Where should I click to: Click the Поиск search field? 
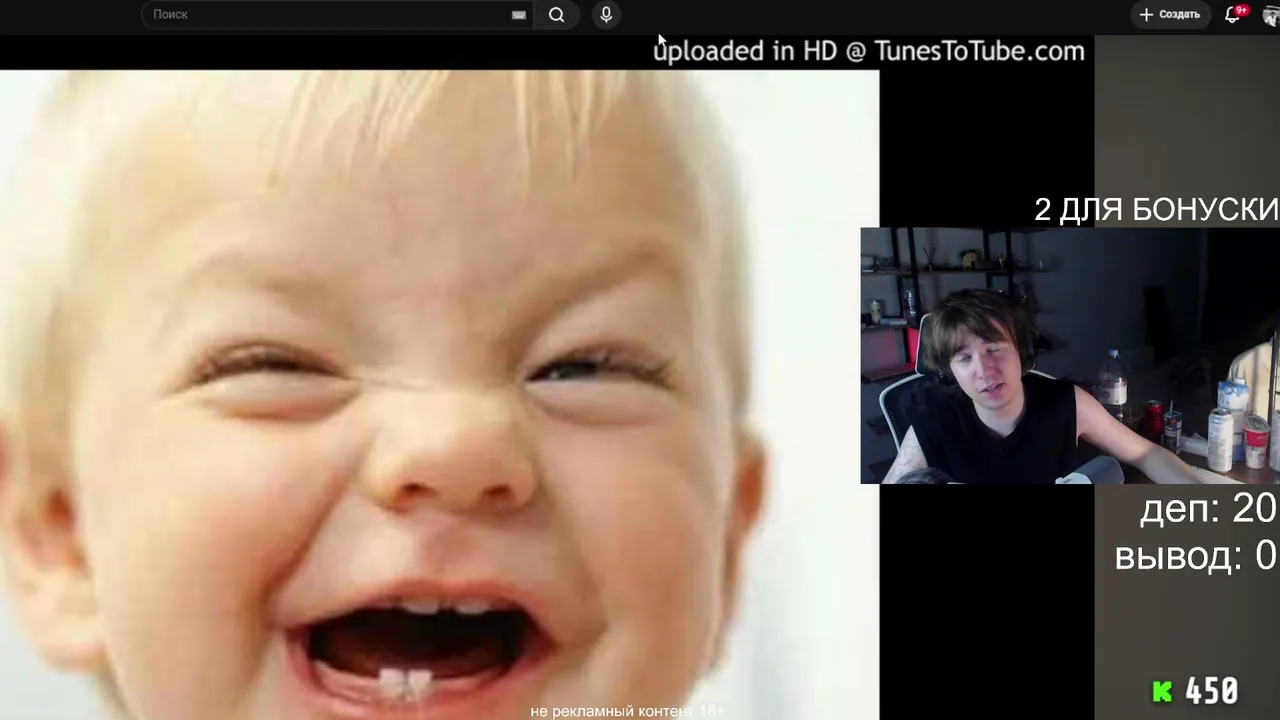pyautogui.click(x=335, y=15)
